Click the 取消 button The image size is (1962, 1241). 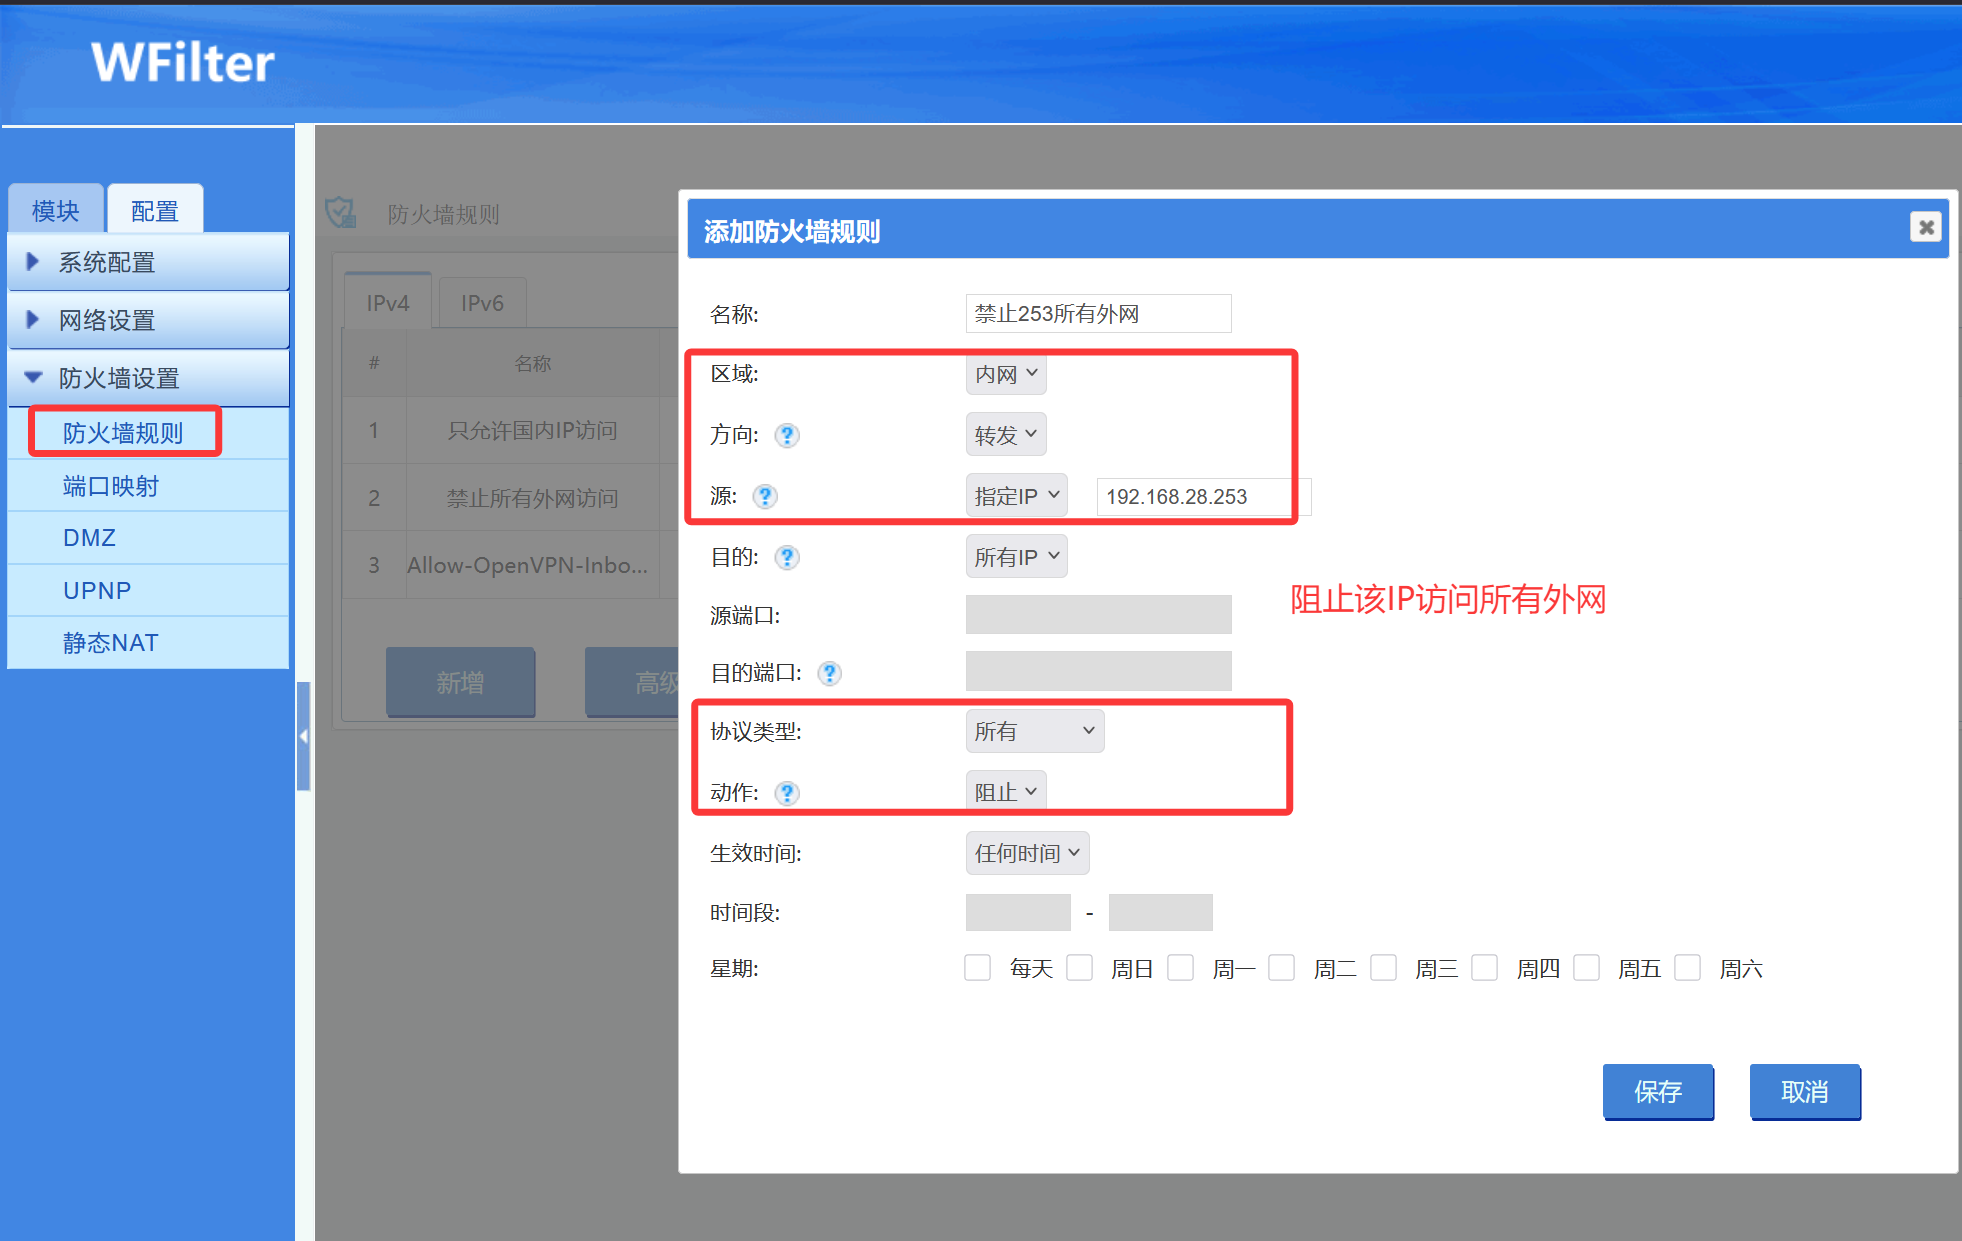[x=1804, y=1092]
